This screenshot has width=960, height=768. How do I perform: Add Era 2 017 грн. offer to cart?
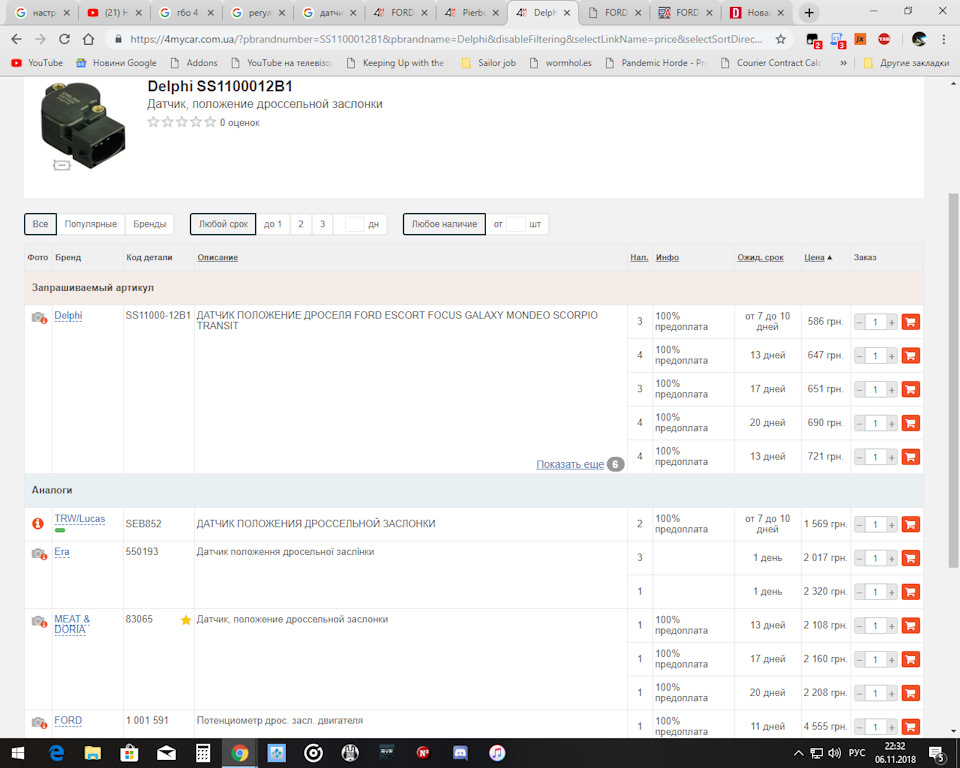tap(910, 558)
